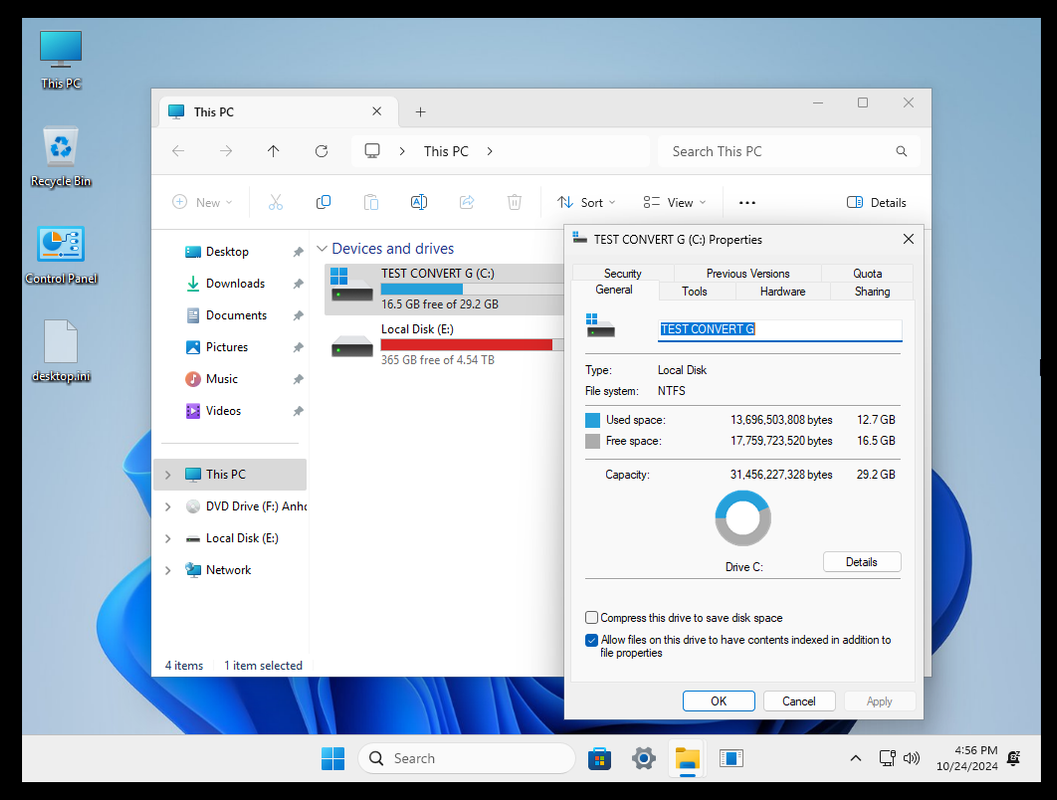The image size is (1057, 800).
Task: Refresh the This PC view
Action: [x=322, y=151]
